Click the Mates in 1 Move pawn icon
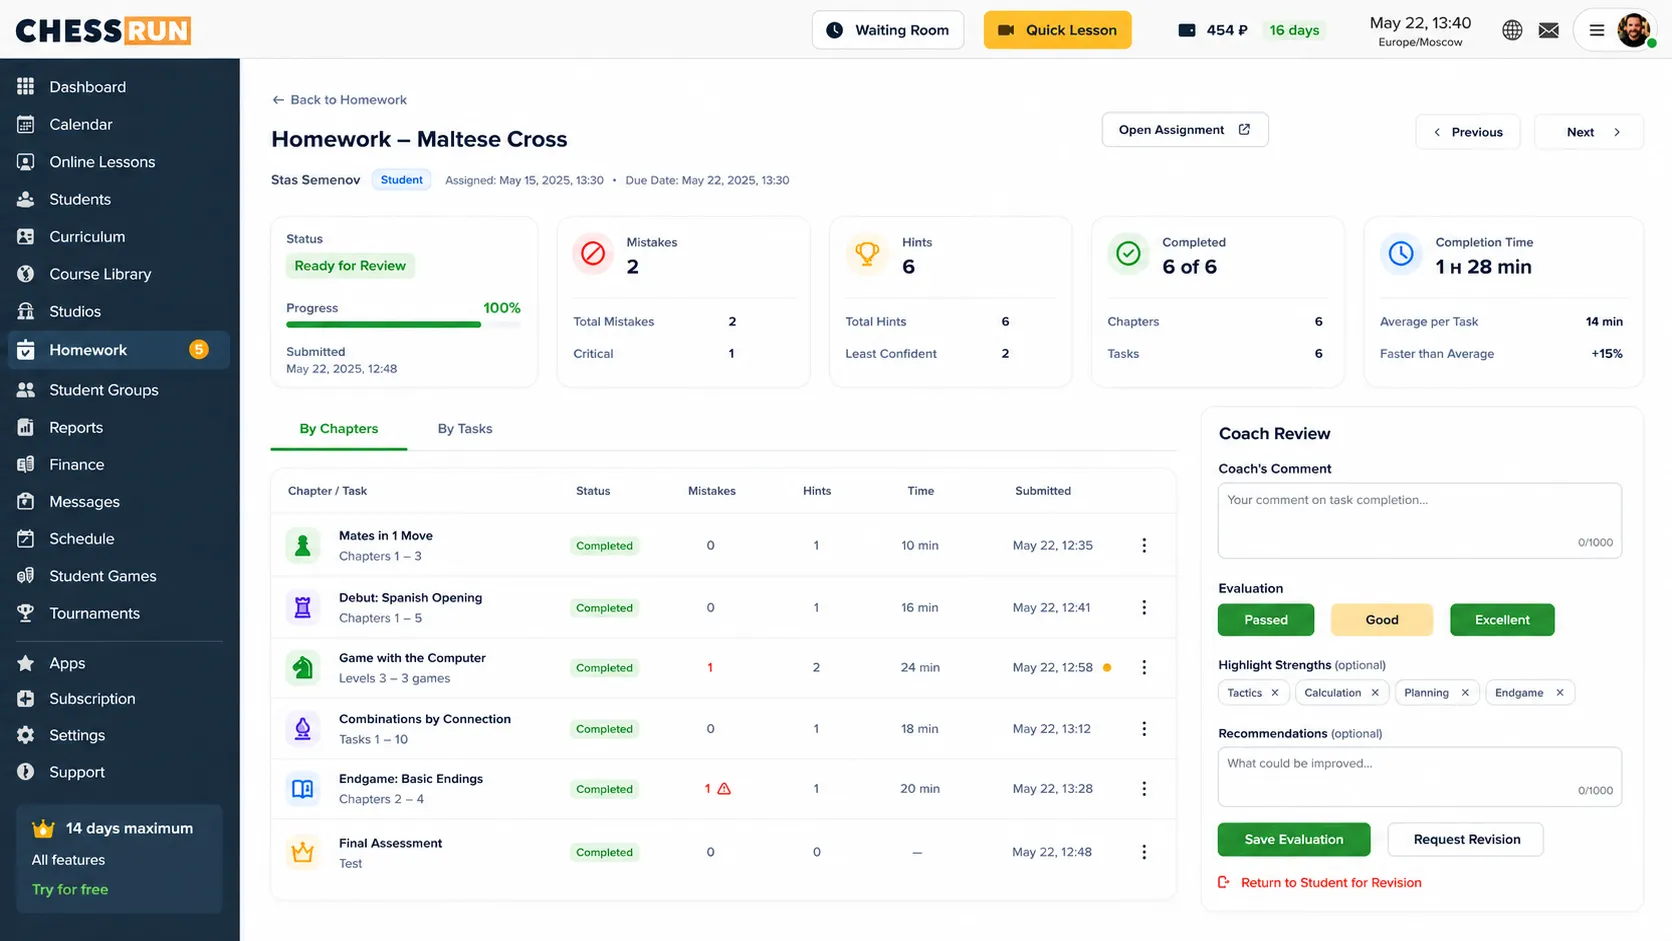 tap(303, 545)
